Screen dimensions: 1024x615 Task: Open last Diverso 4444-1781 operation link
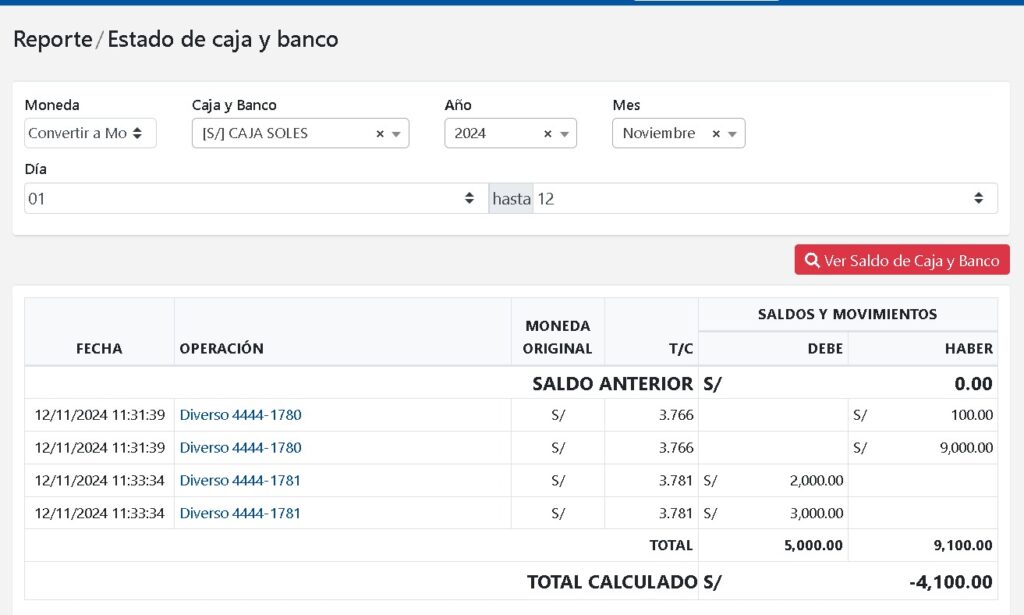pos(240,514)
